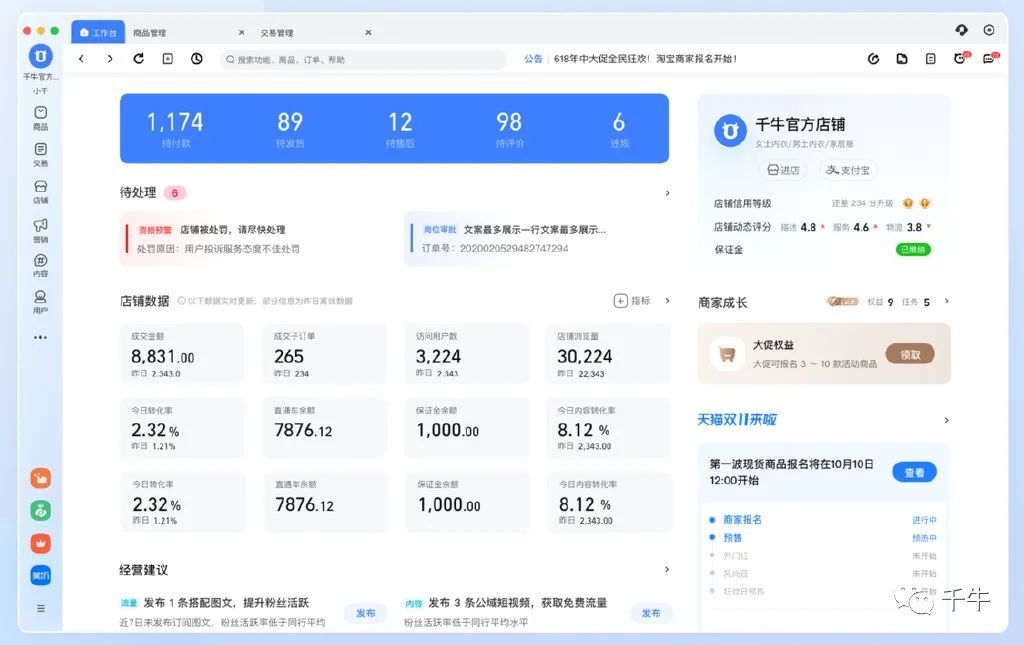Open the chat messages icon with badge
This screenshot has width=1024, height=645.
pos(988,59)
